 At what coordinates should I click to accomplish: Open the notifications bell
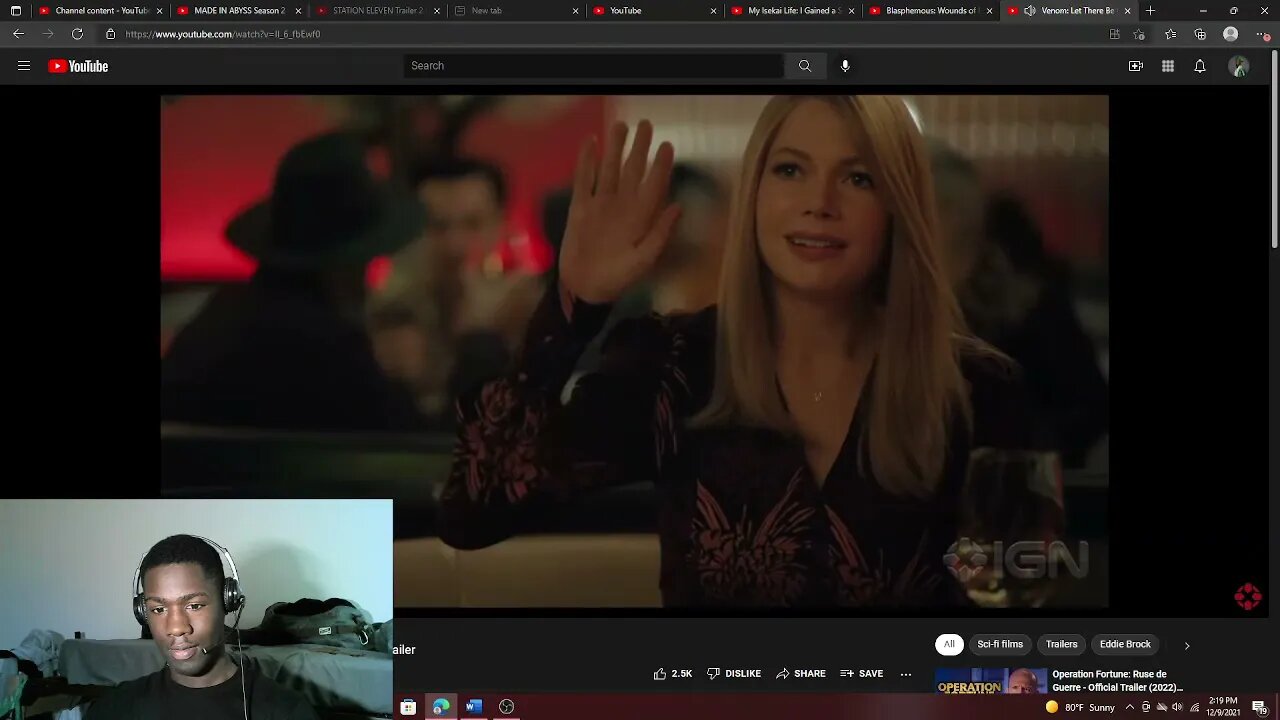1200,66
